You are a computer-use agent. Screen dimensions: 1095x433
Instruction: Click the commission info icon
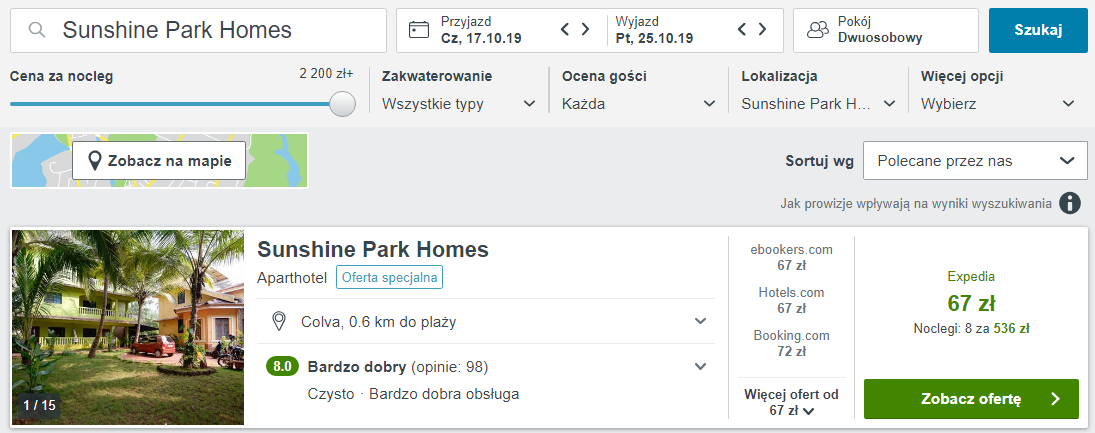pos(1069,203)
